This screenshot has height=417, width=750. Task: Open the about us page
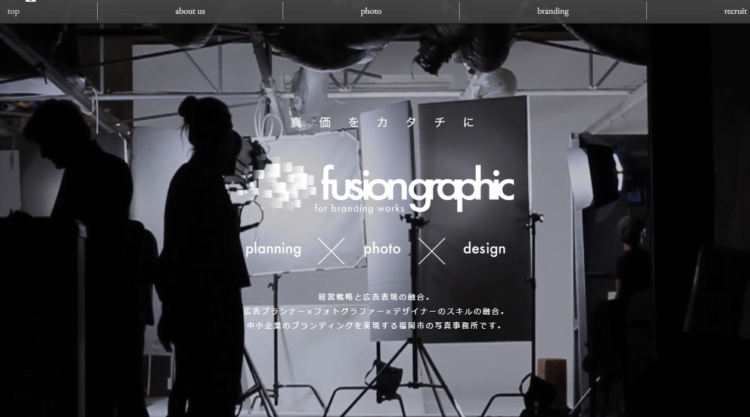point(190,11)
